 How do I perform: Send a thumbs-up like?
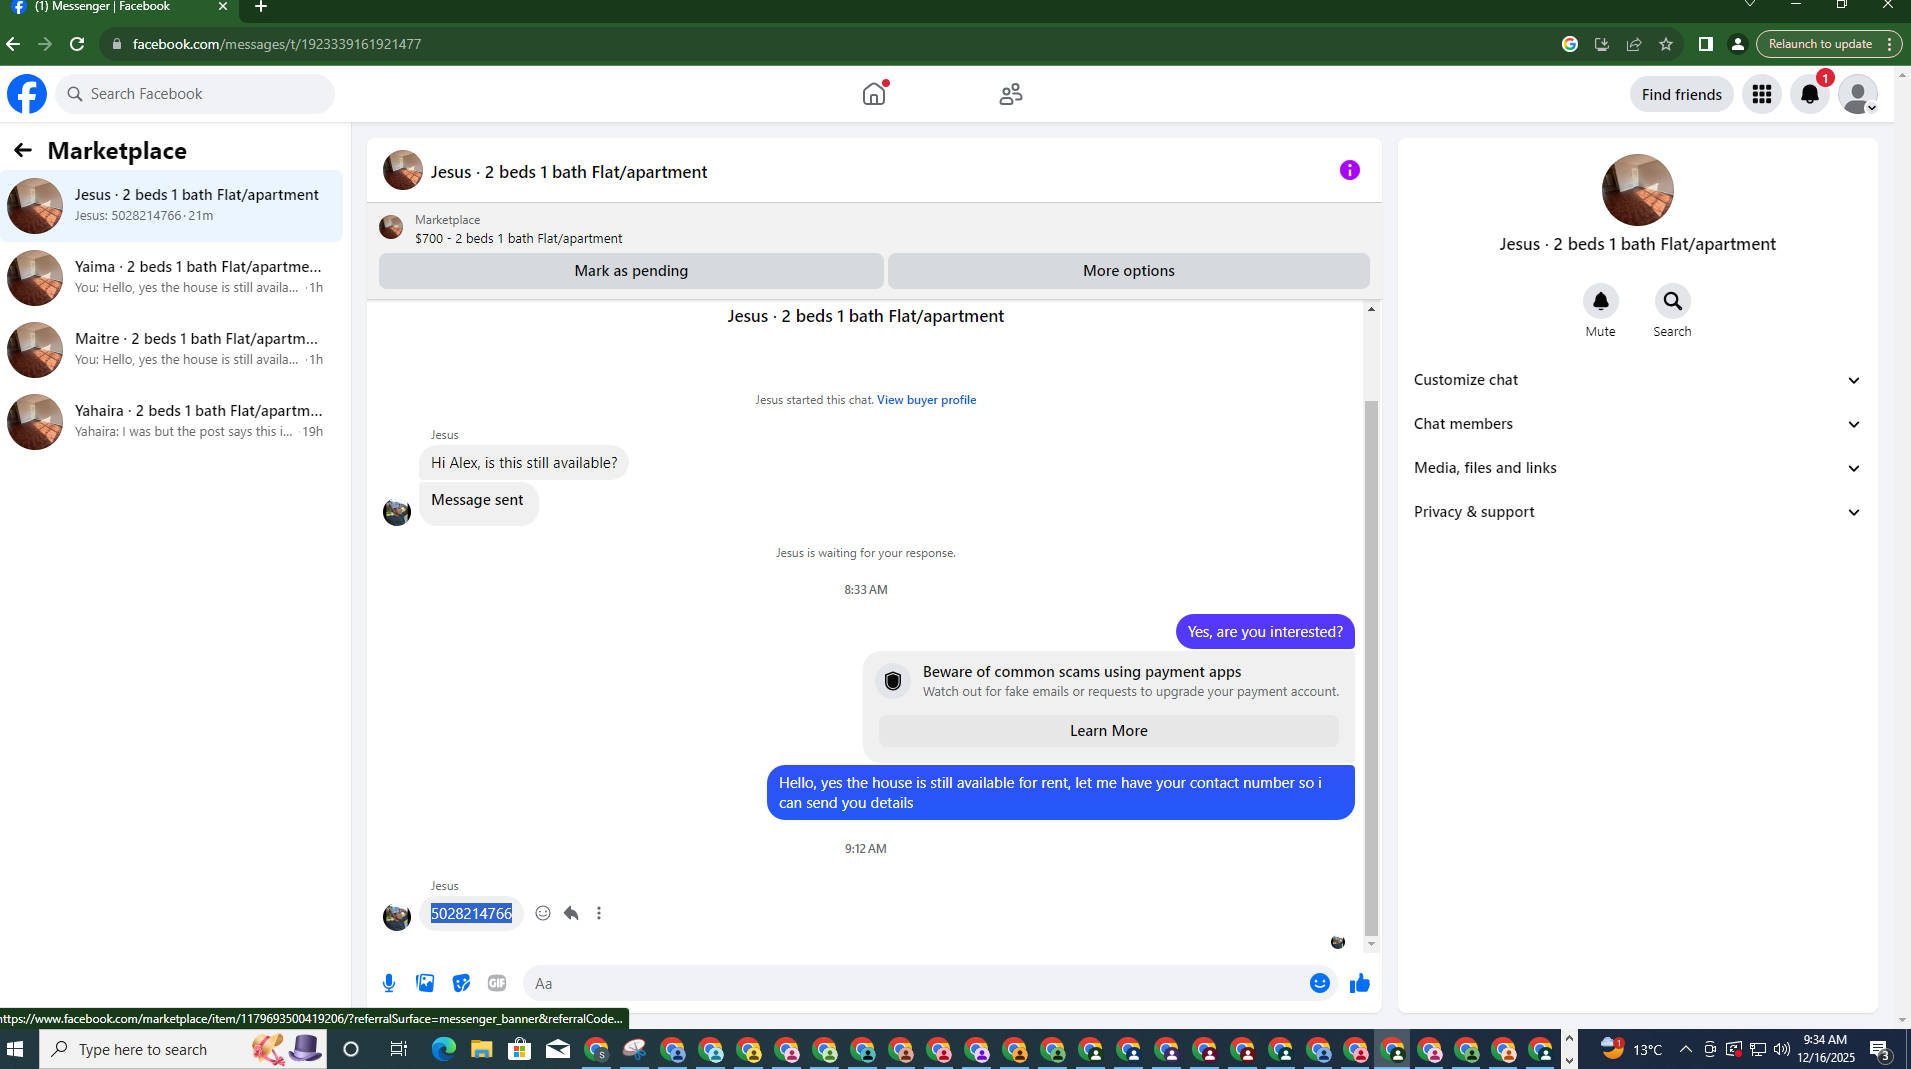(1360, 983)
